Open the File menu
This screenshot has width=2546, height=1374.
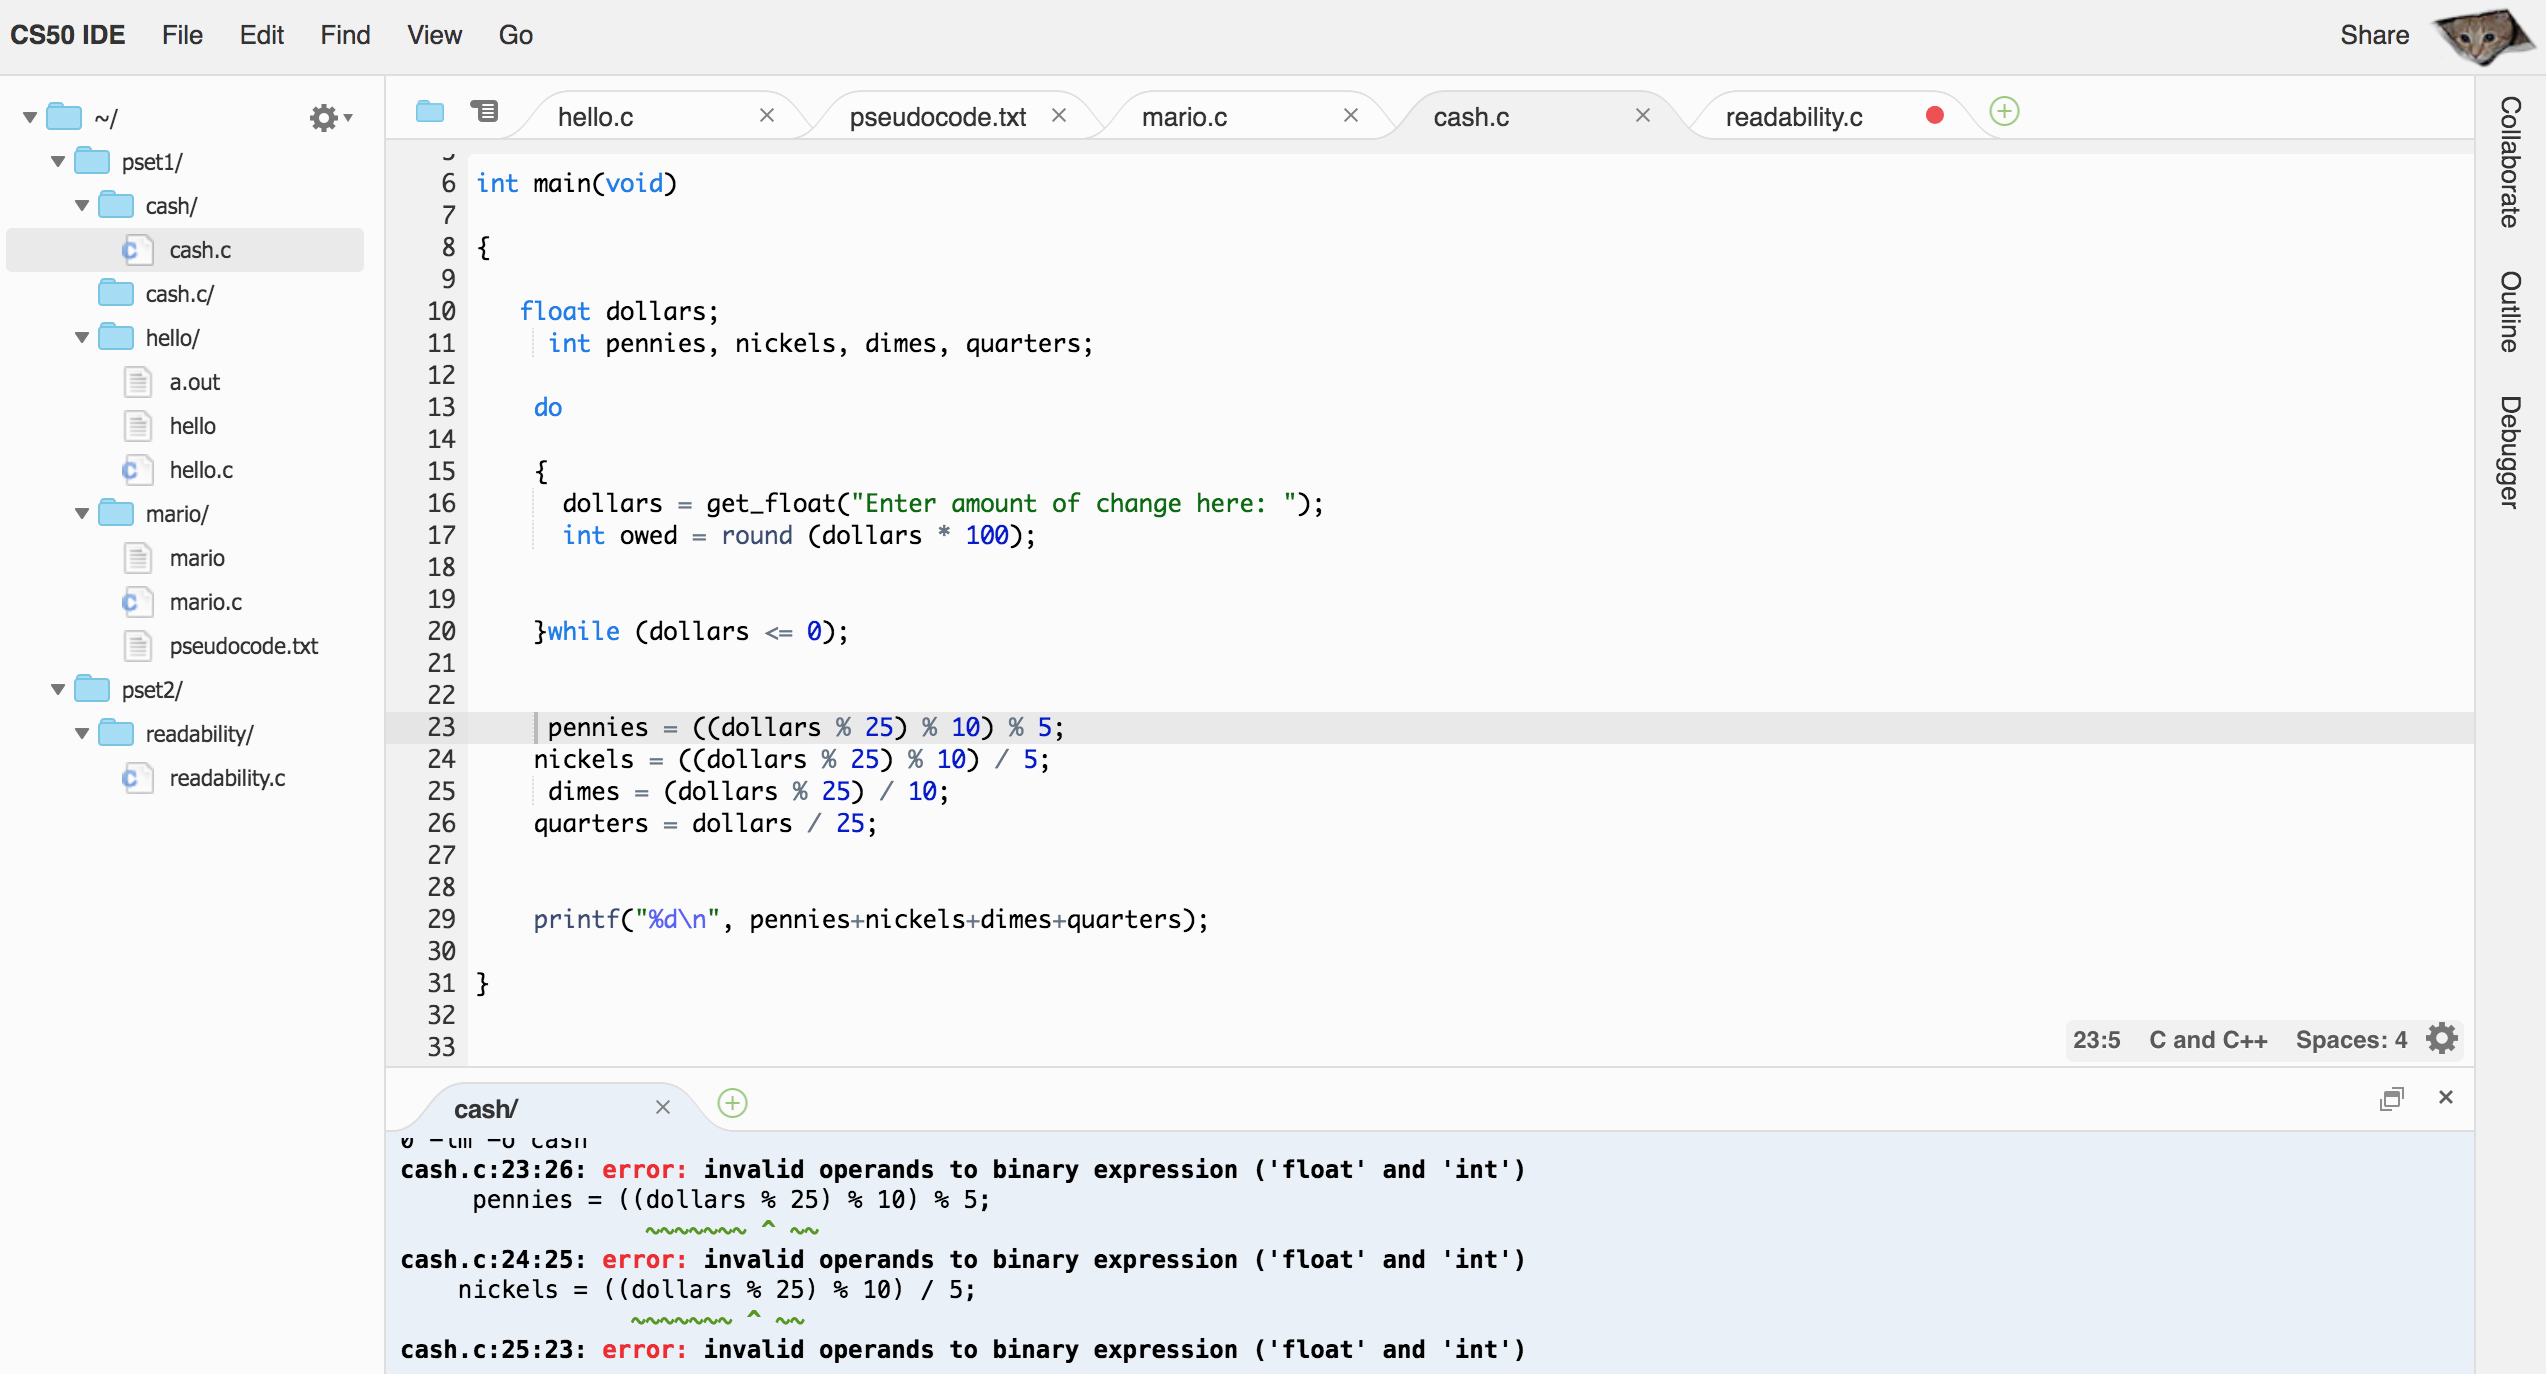182,35
